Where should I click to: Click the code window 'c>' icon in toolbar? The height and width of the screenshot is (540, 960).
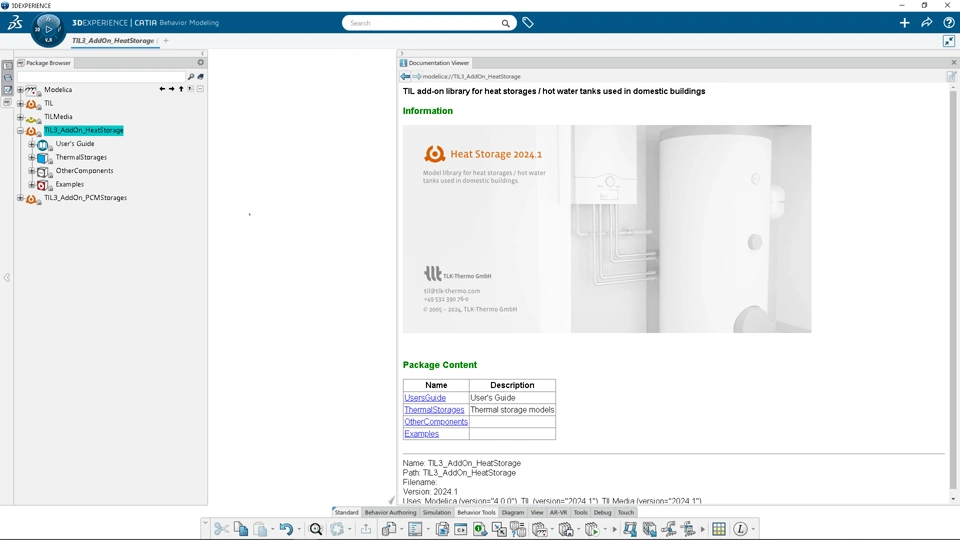tap(460, 529)
